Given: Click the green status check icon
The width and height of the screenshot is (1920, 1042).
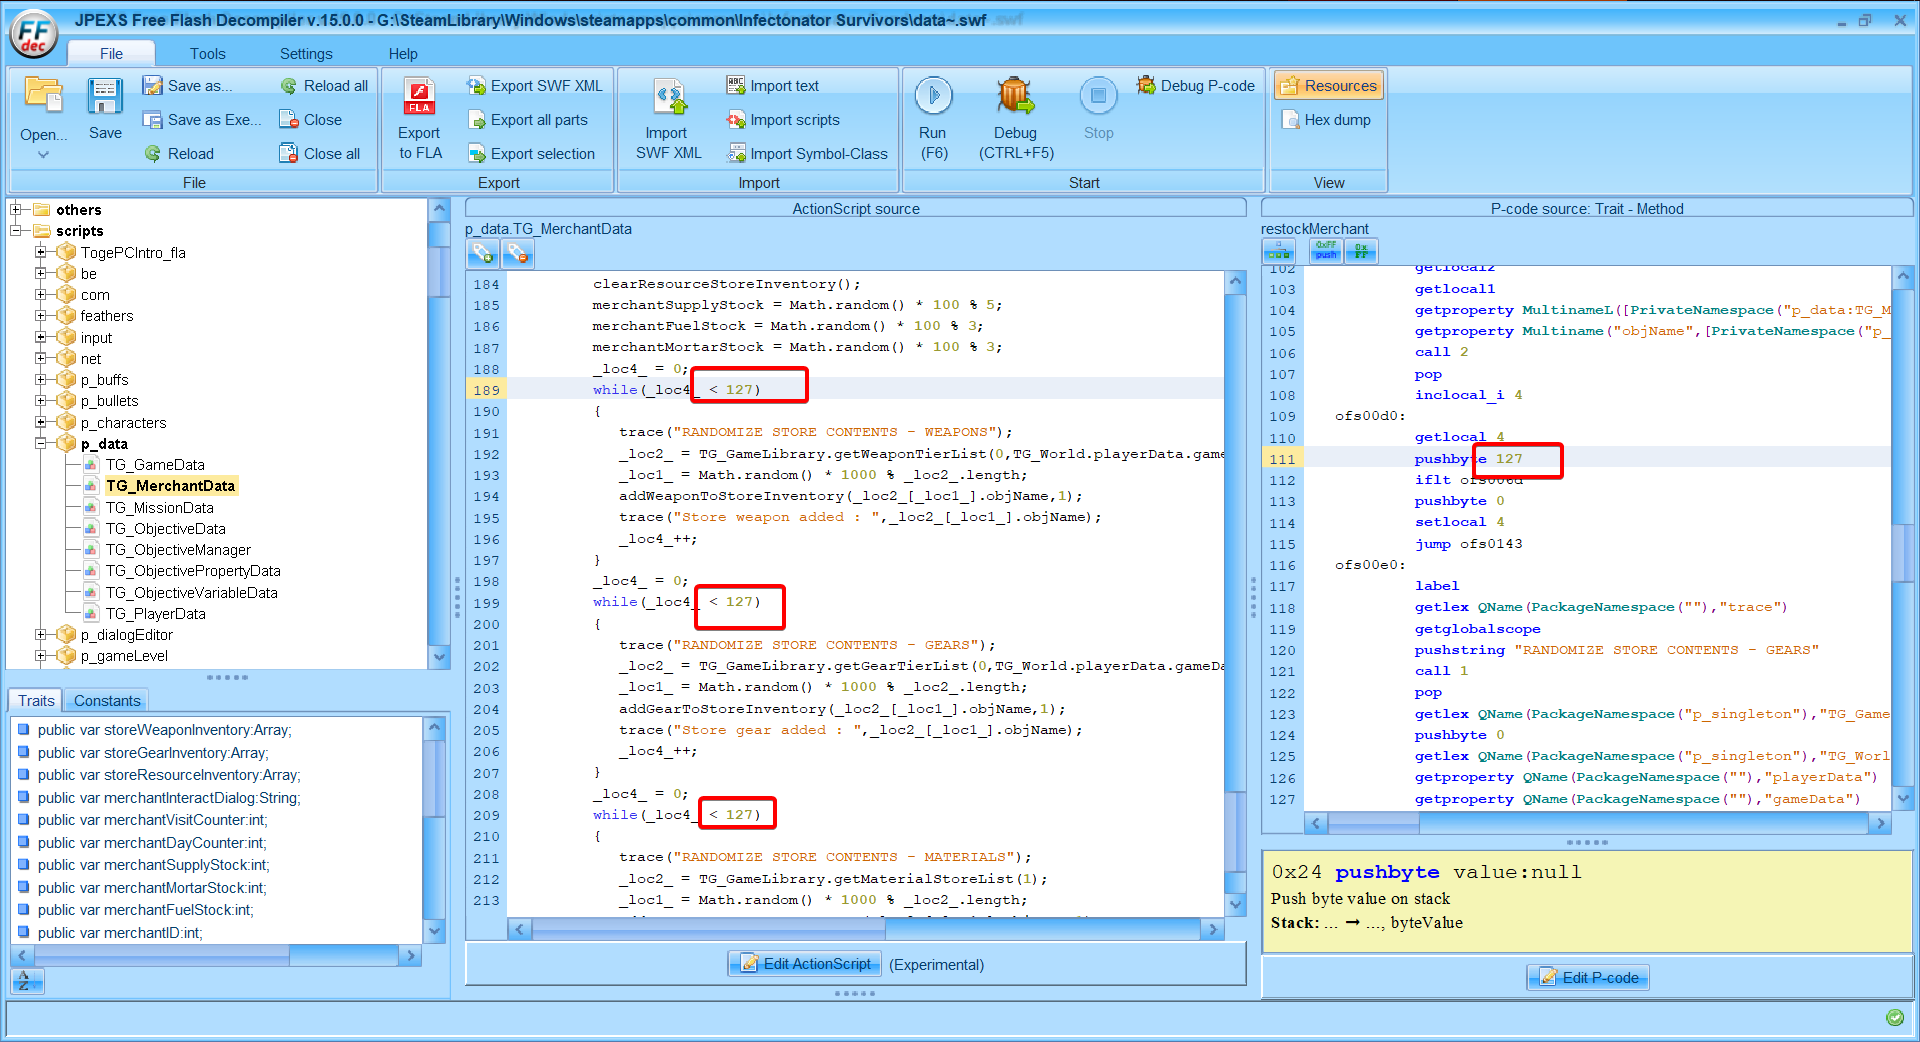Looking at the screenshot, I should click(x=1894, y=1018).
